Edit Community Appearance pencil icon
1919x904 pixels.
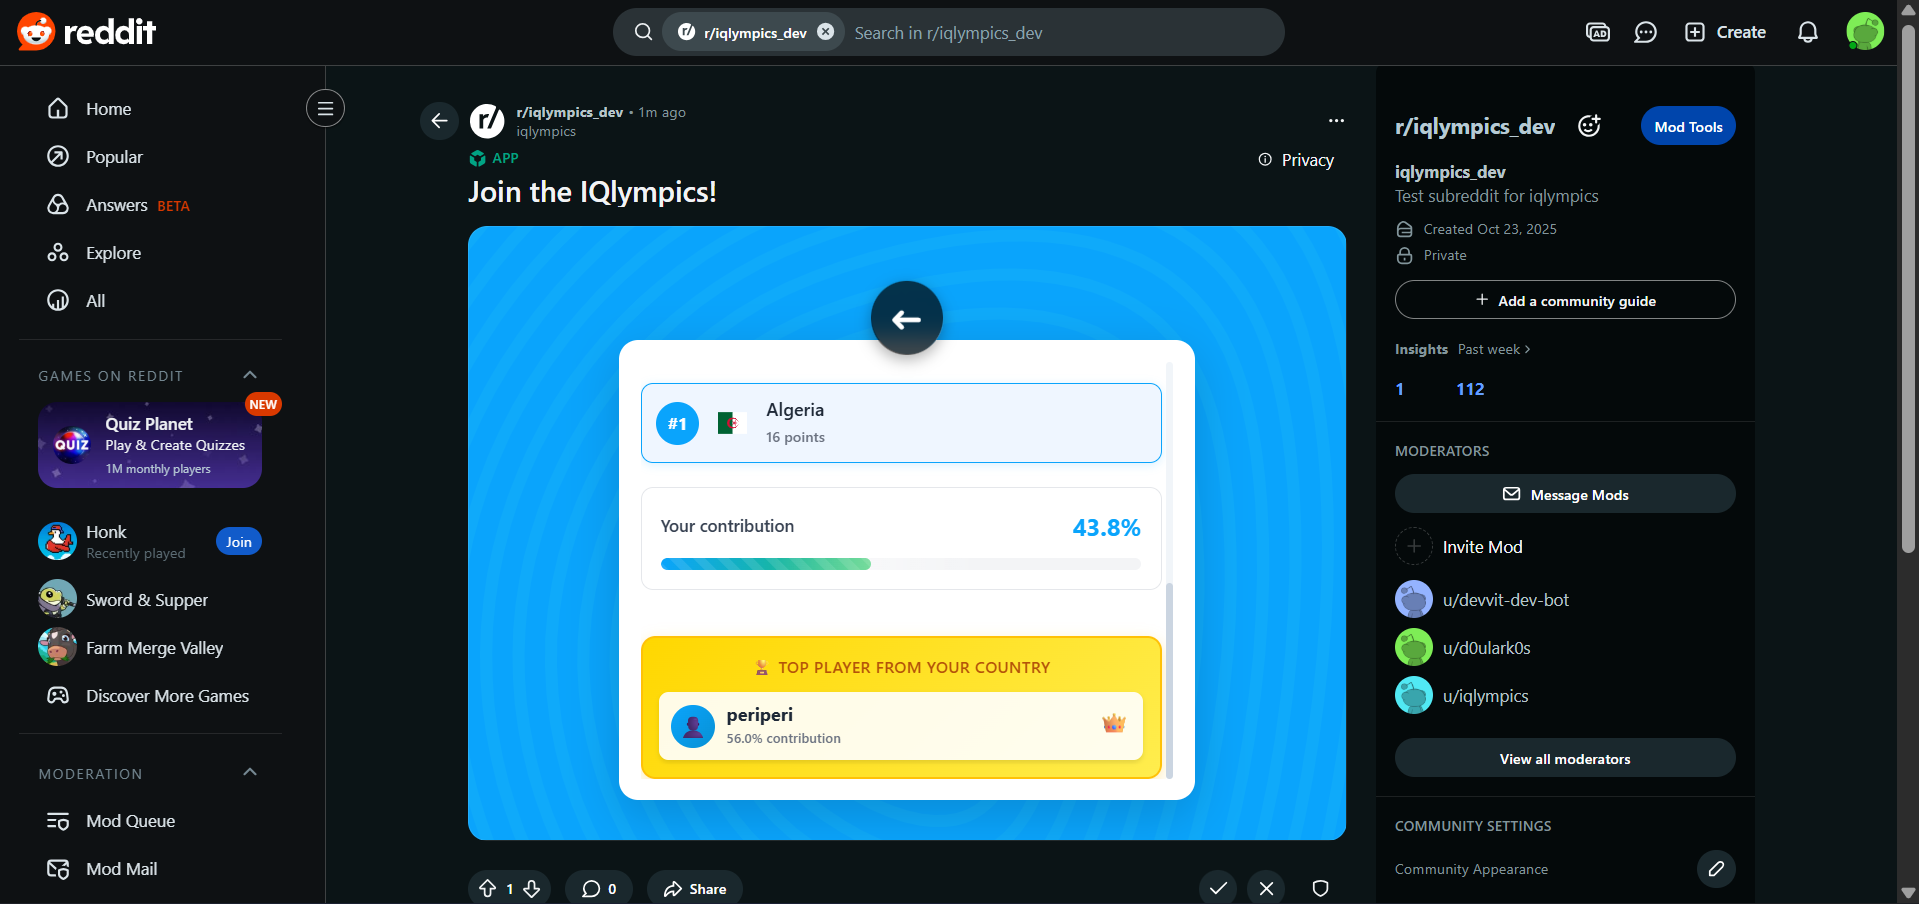[x=1716, y=868]
